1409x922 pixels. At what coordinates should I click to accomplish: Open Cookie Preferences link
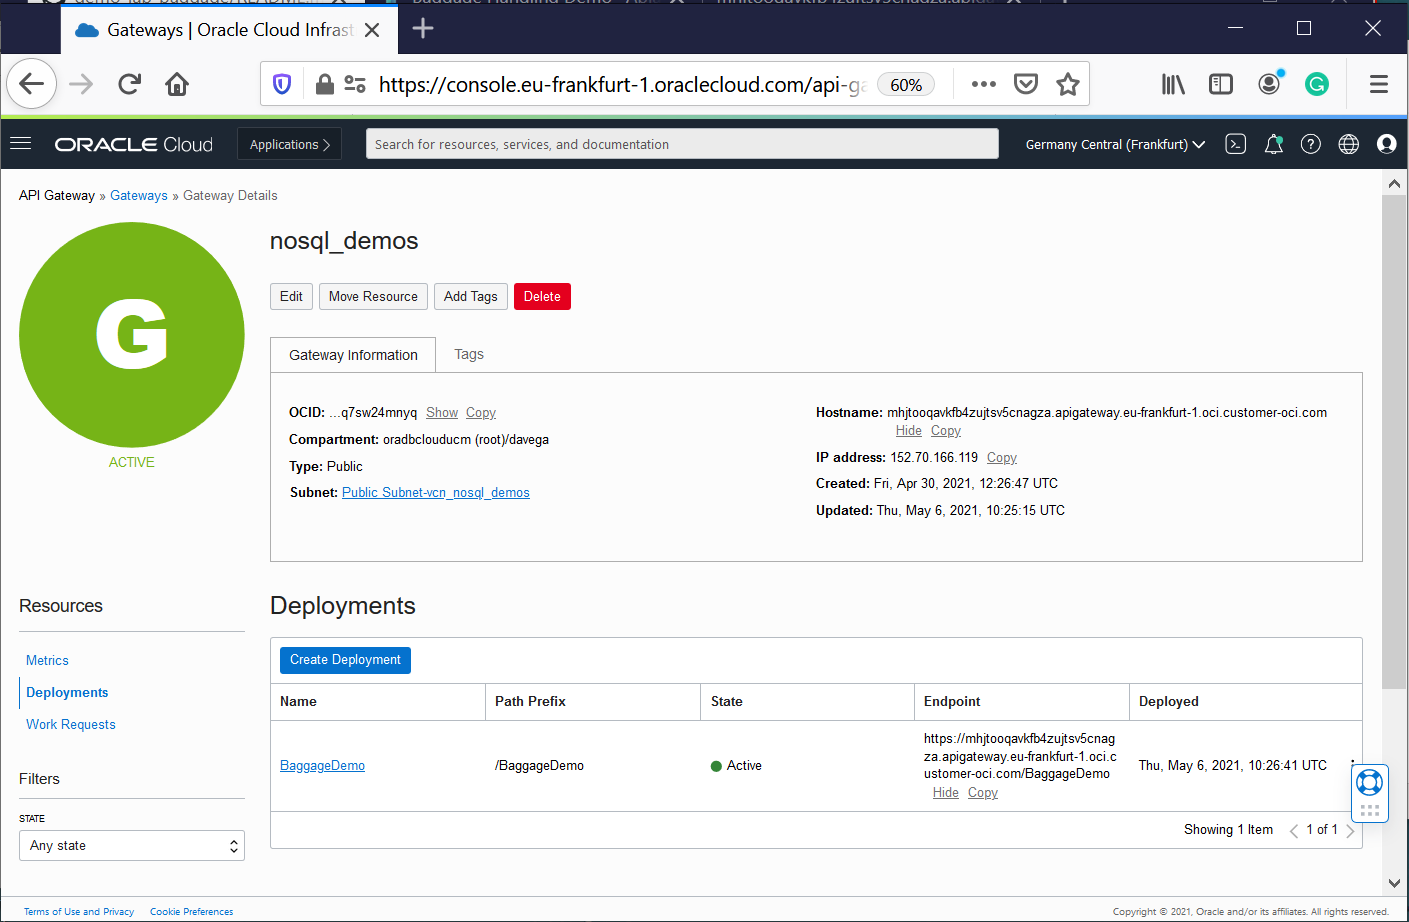191,911
